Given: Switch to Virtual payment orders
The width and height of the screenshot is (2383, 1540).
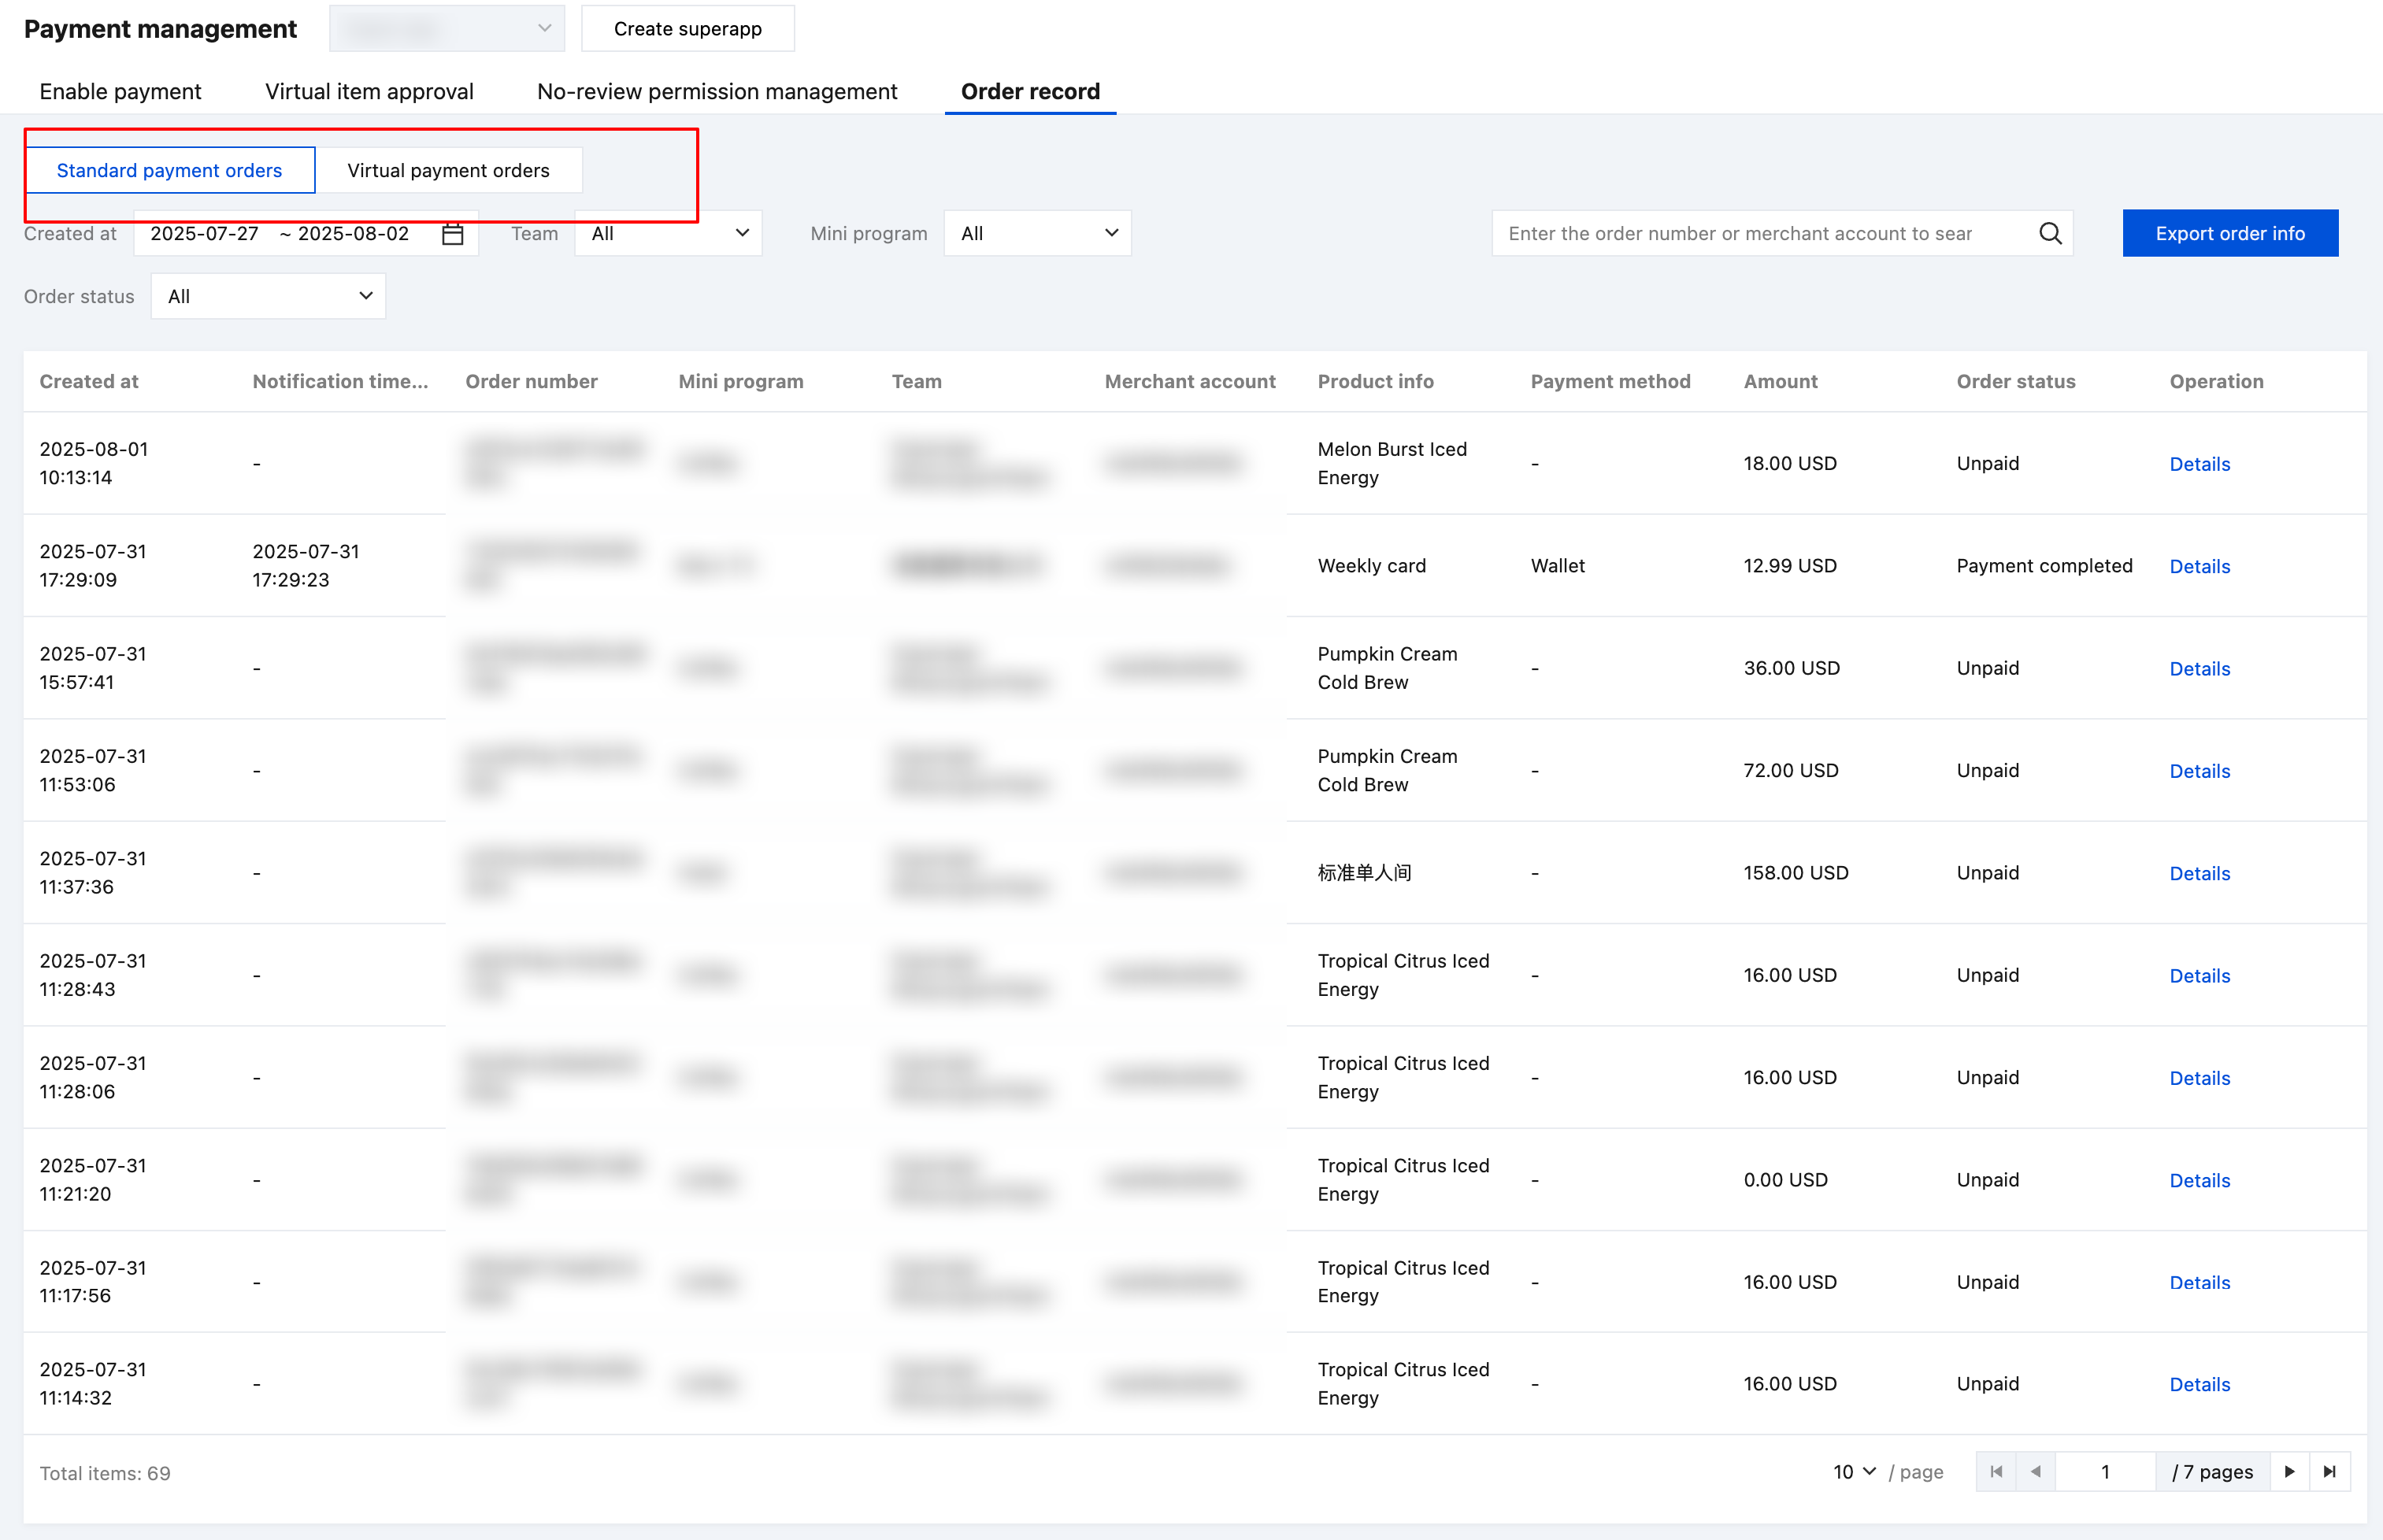Looking at the screenshot, I should pos(448,171).
